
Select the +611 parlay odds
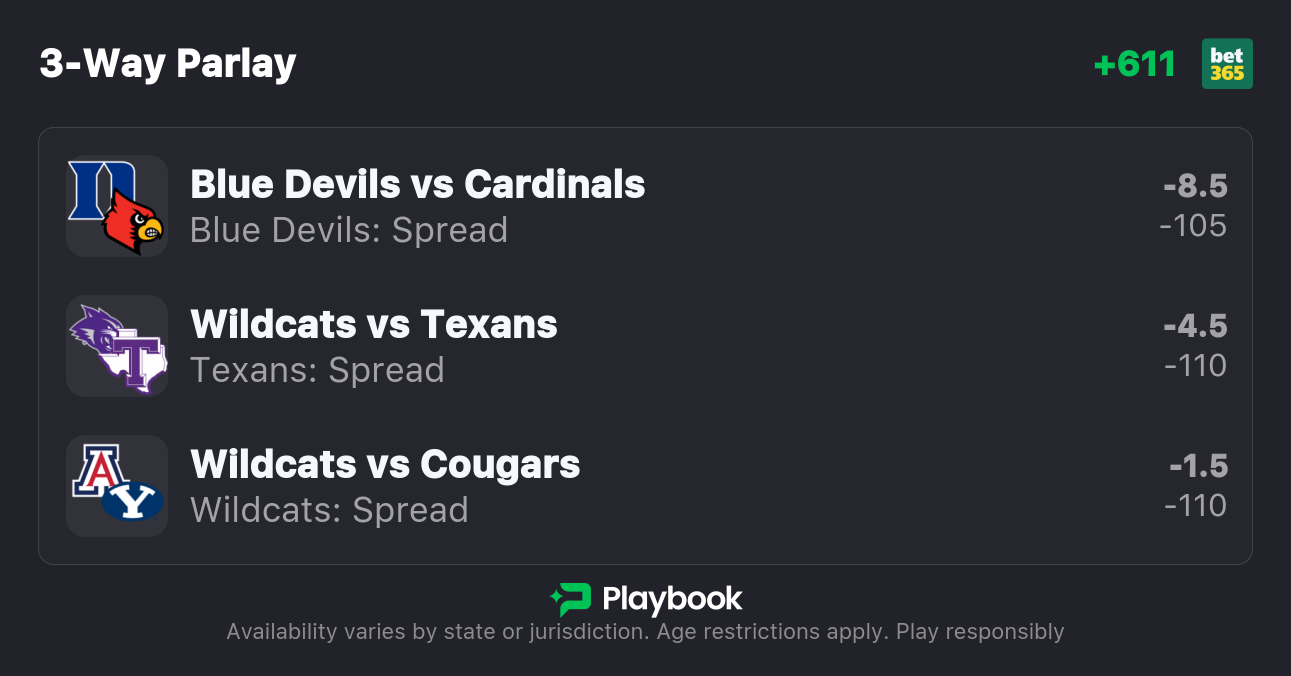[x=1134, y=64]
